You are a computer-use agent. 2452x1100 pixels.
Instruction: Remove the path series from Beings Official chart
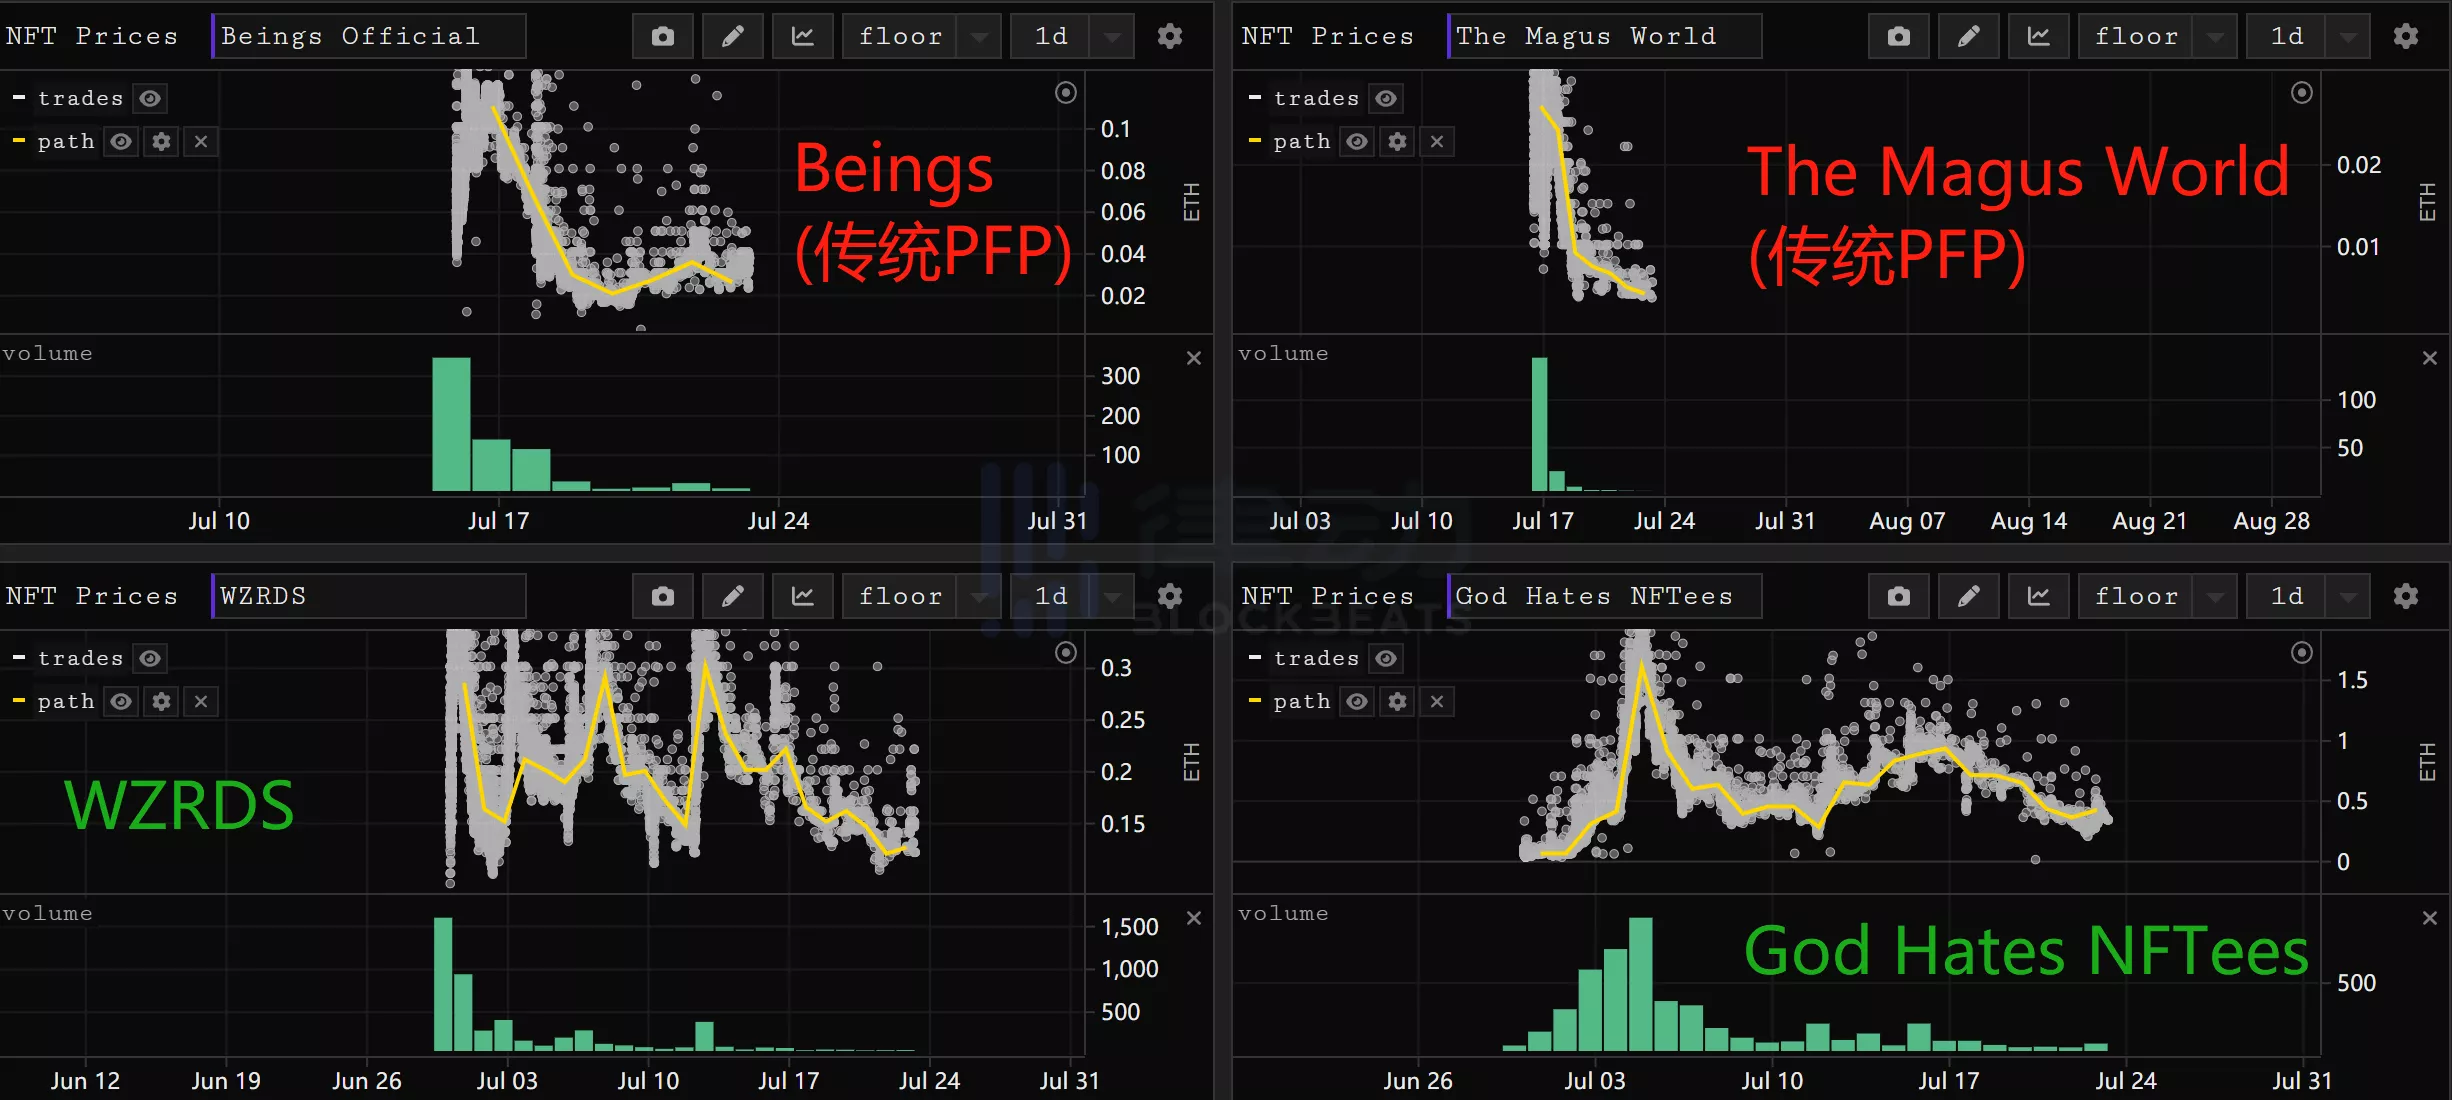(x=201, y=142)
